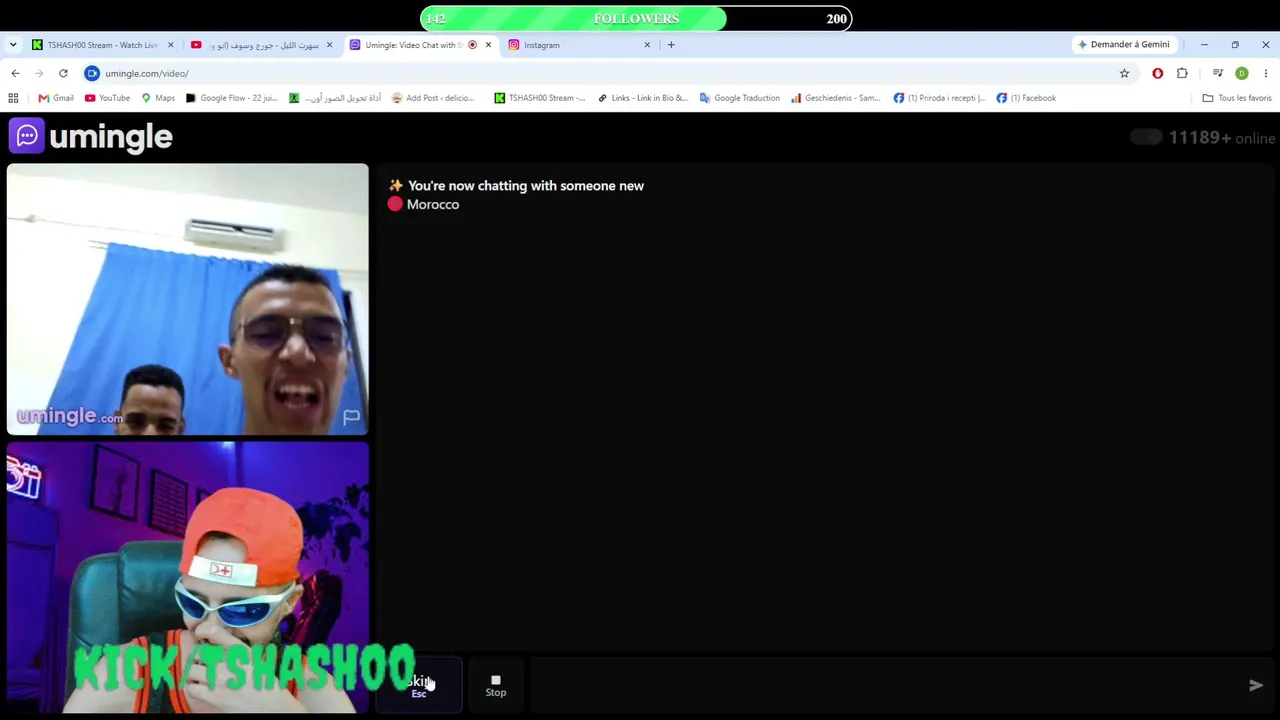Close the Umingle Video Chat tab
1280x720 pixels.
pyautogui.click(x=488, y=45)
